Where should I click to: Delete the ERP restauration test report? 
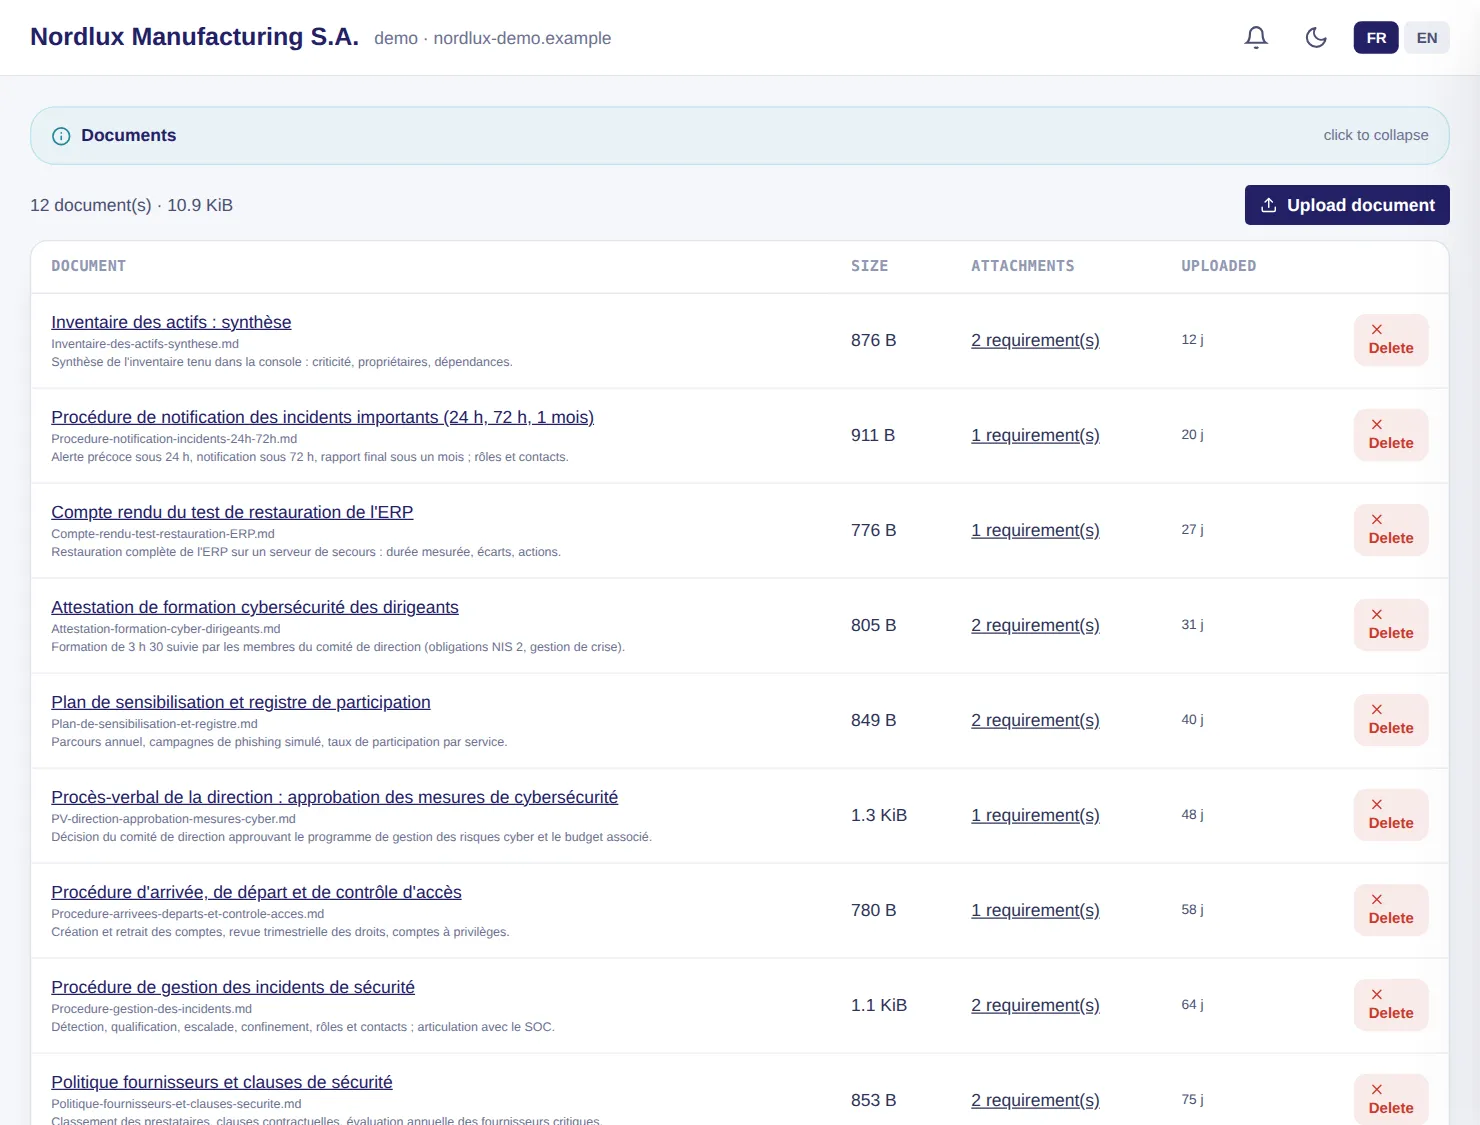1391,530
